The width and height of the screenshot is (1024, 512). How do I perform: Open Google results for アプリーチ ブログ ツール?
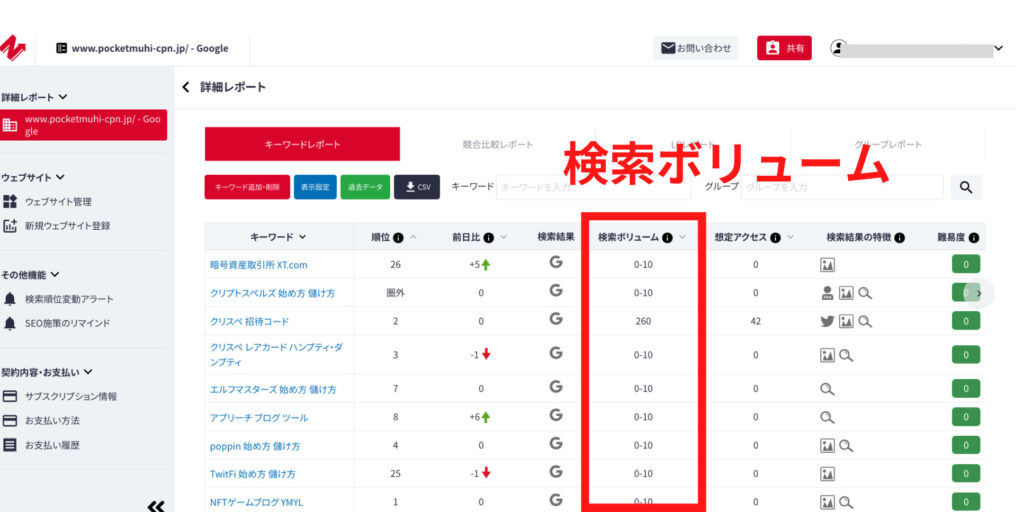(x=556, y=415)
